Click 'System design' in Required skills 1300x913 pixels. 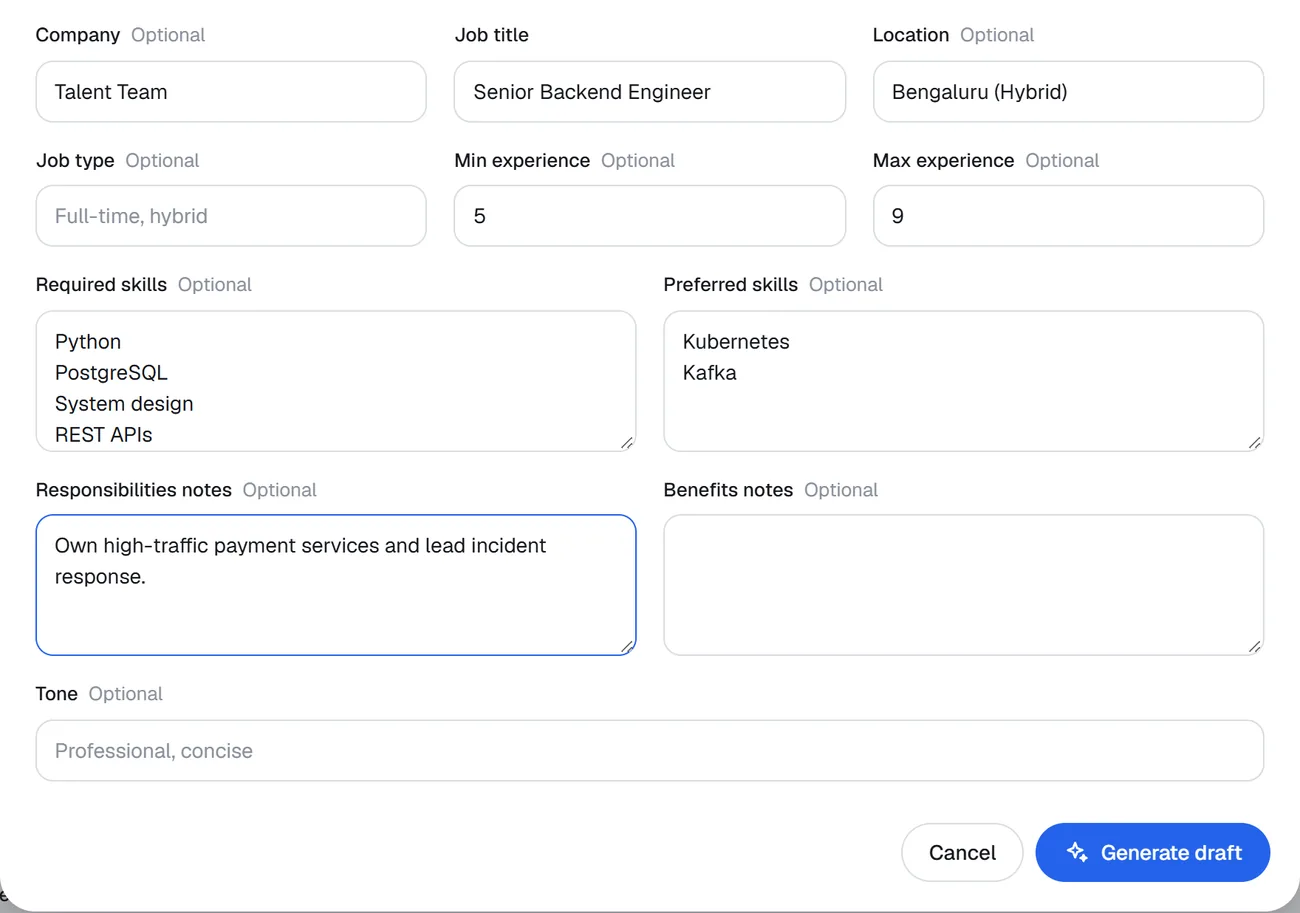[x=124, y=404]
